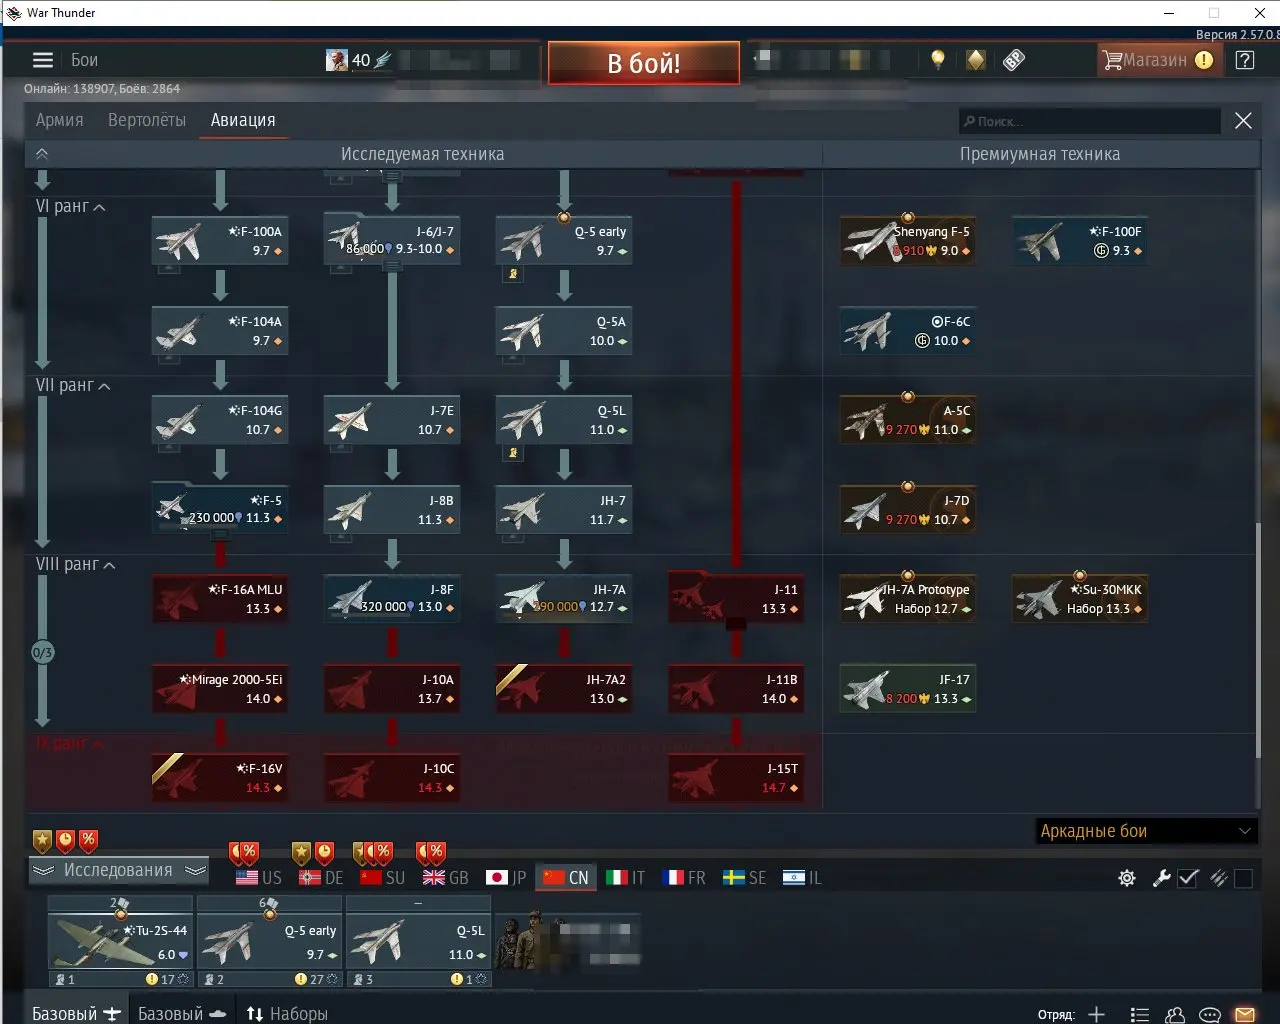Enable the empty auto-refill ammo checkbox
This screenshot has height=1024, width=1280.
coord(1243,878)
